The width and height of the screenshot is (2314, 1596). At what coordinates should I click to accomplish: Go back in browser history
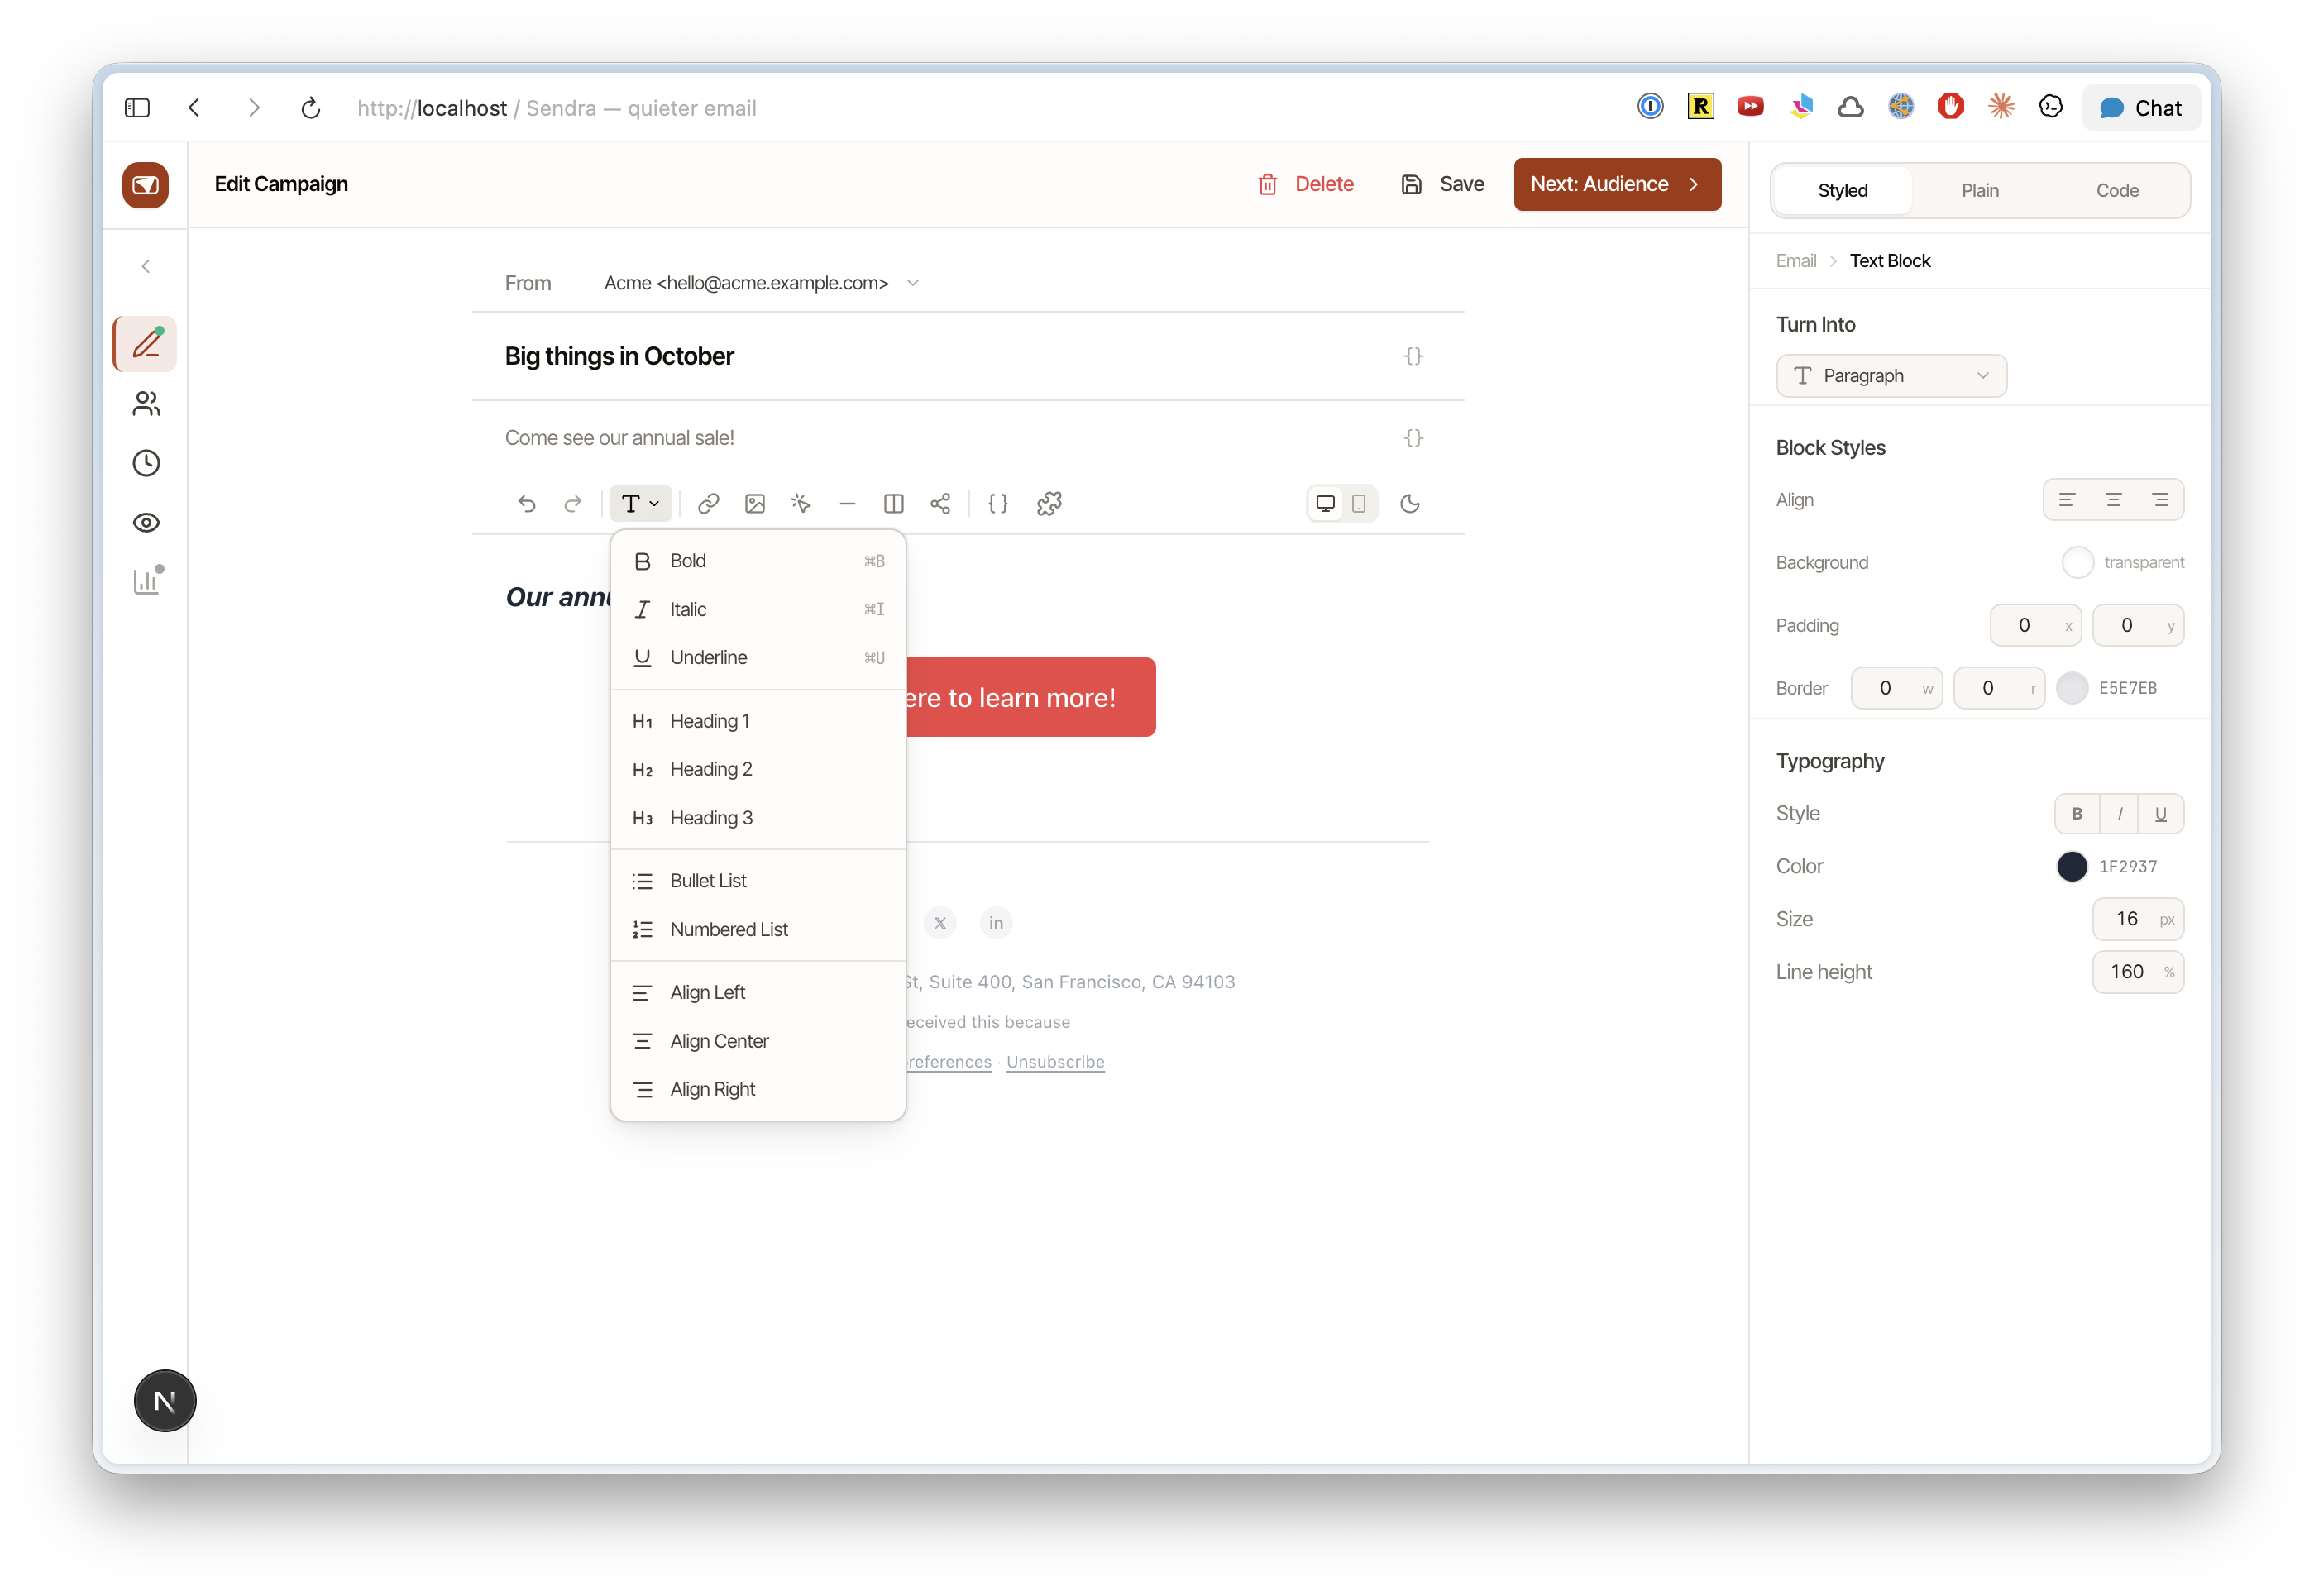(195, 108)
